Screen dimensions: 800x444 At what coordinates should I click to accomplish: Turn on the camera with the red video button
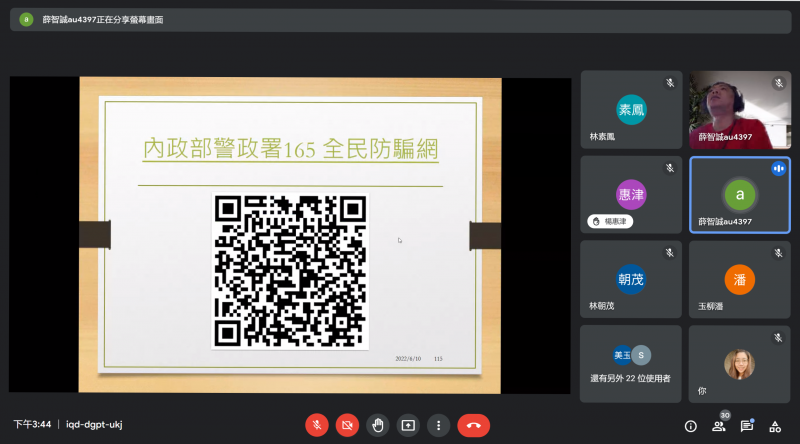[347, 425]
